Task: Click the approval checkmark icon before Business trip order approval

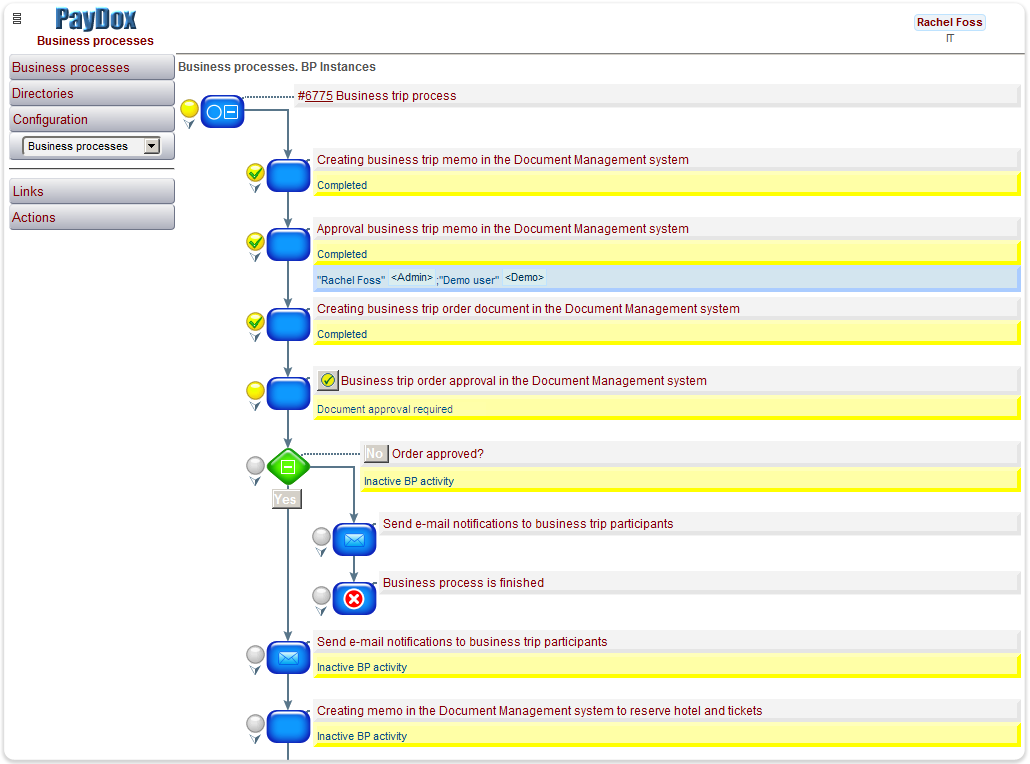Action: click(x=327, y=380)
